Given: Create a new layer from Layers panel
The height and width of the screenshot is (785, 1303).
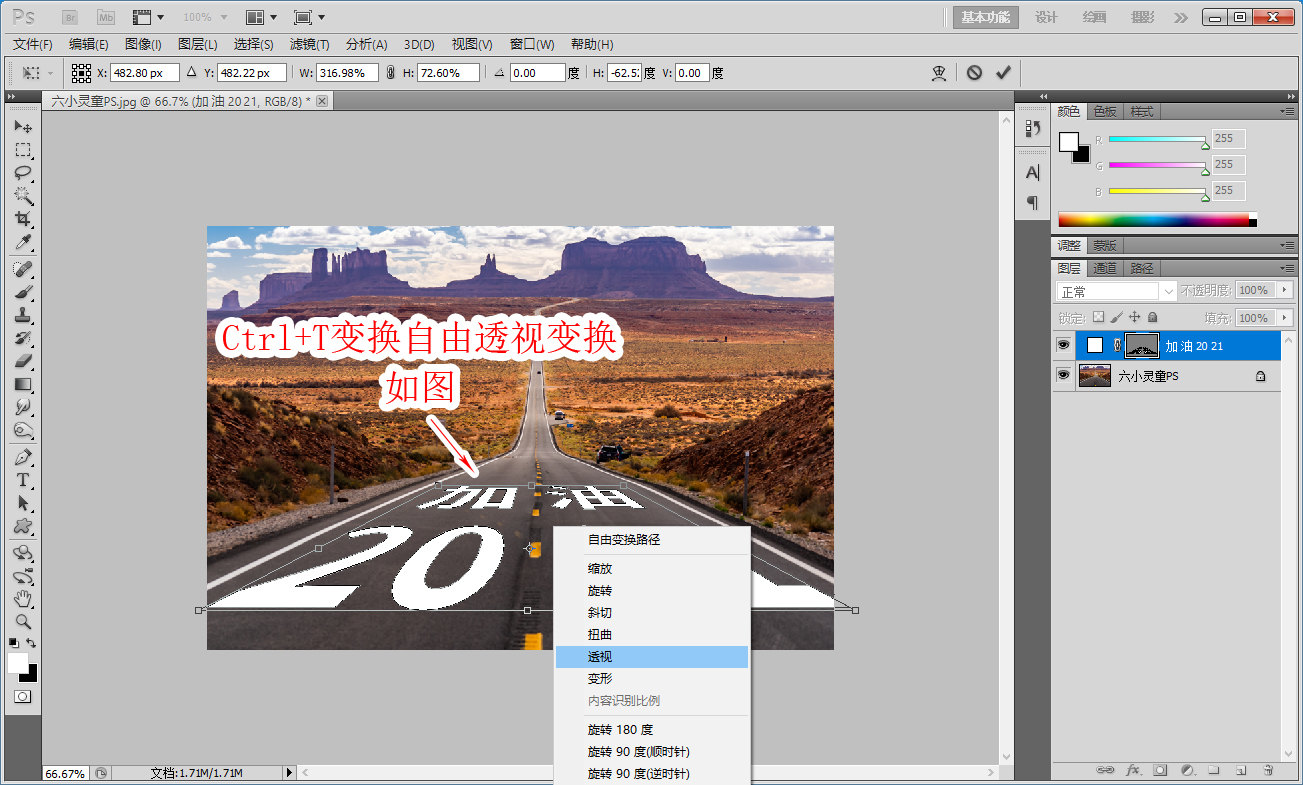Looking at the screenshot, I should [1240, 770].
